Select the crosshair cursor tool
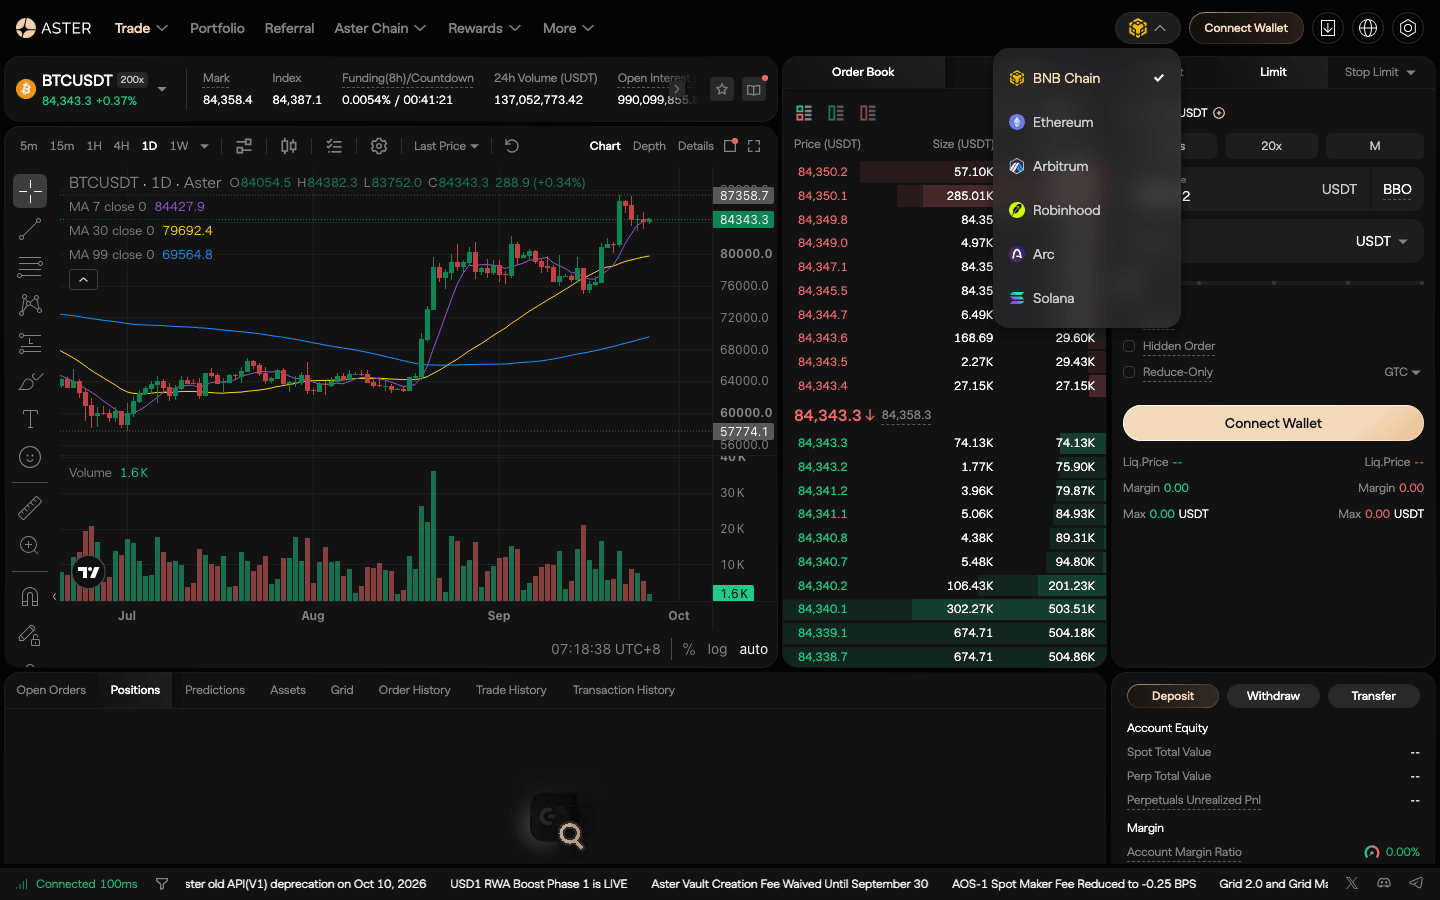 coord(30,191)
